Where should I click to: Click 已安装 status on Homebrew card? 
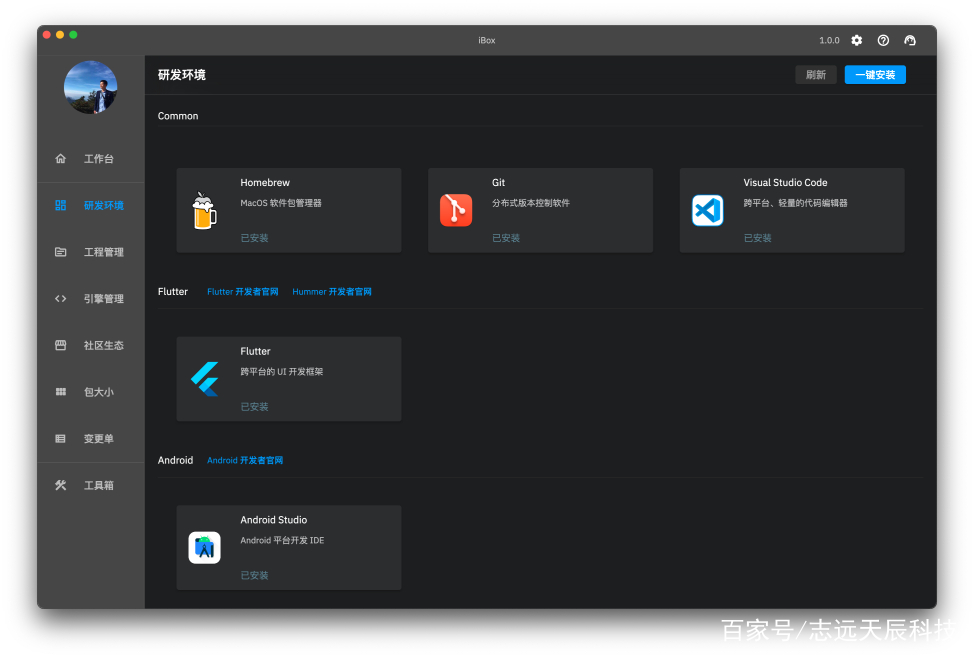[x=254, y=238]
